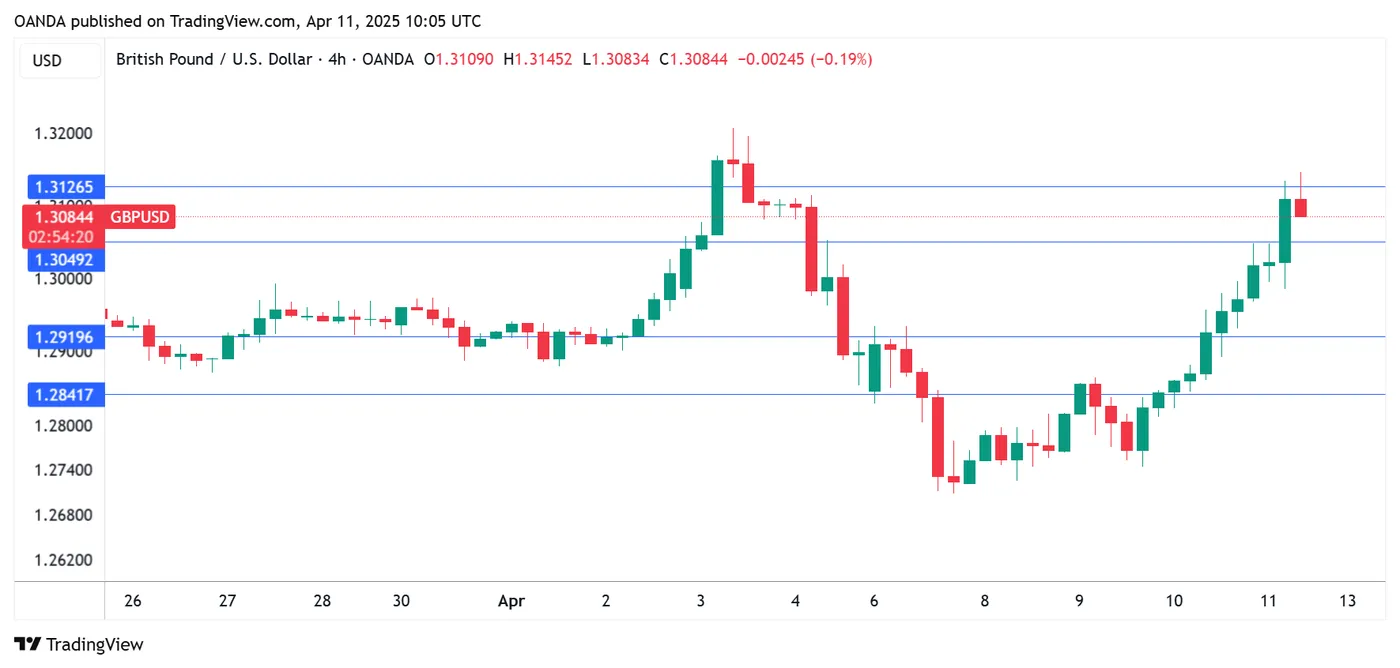Click the 13 date marker on time axis

[x=1348, y=601]
